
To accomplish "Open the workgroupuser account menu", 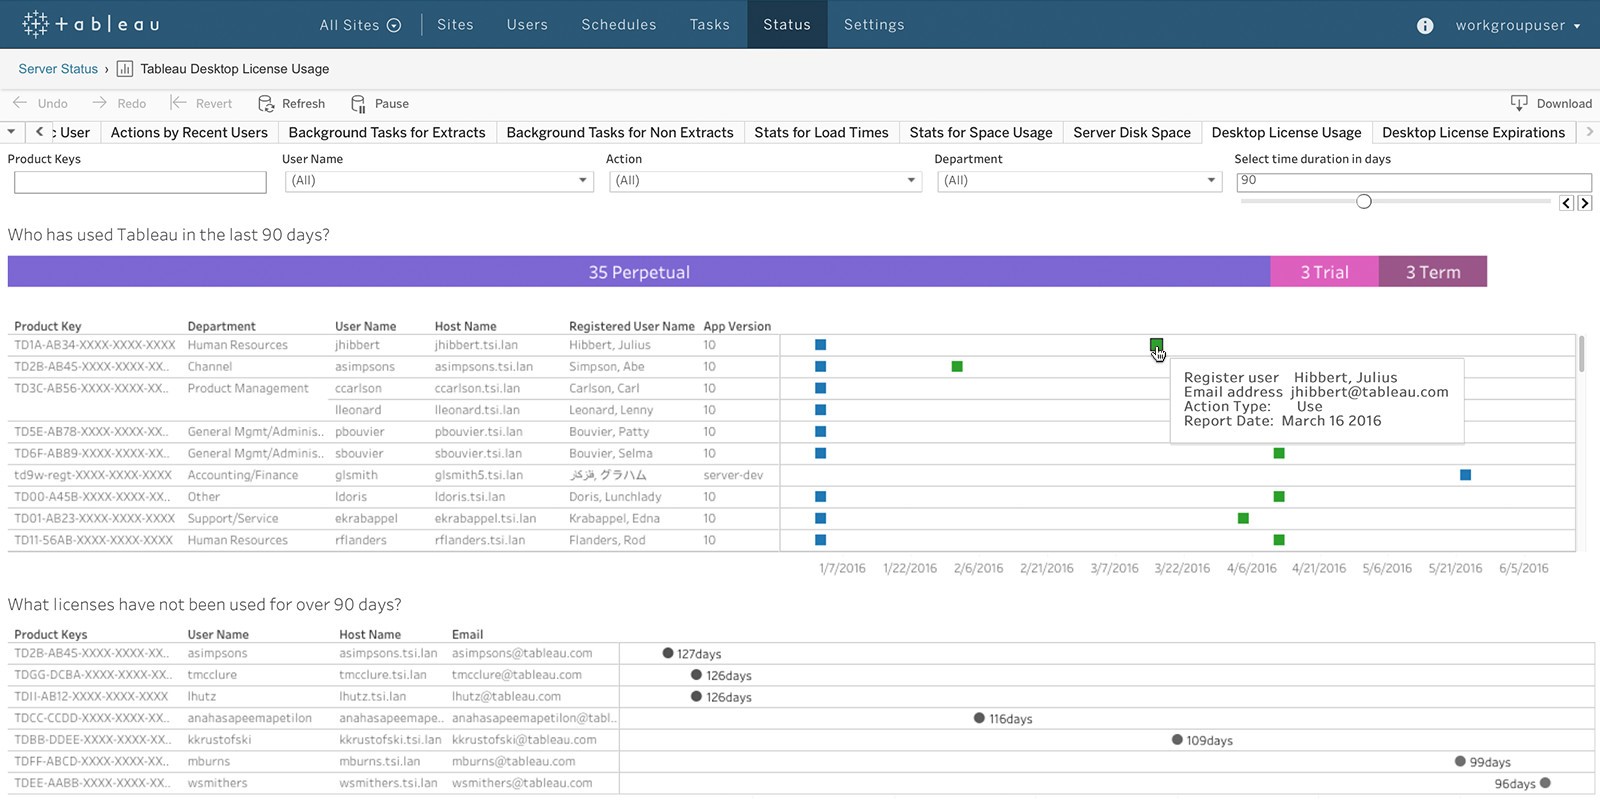I will coord(1518,25).
